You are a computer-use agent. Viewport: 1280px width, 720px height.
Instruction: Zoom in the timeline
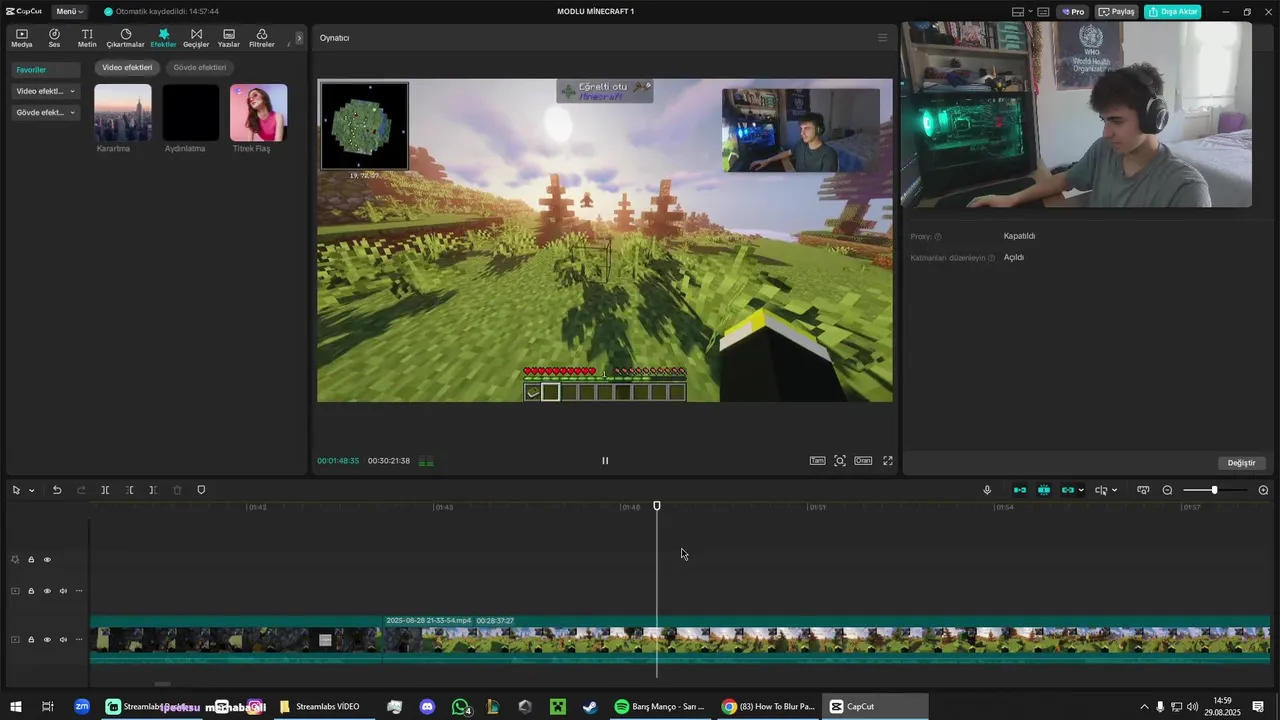tap(1263, 490)
